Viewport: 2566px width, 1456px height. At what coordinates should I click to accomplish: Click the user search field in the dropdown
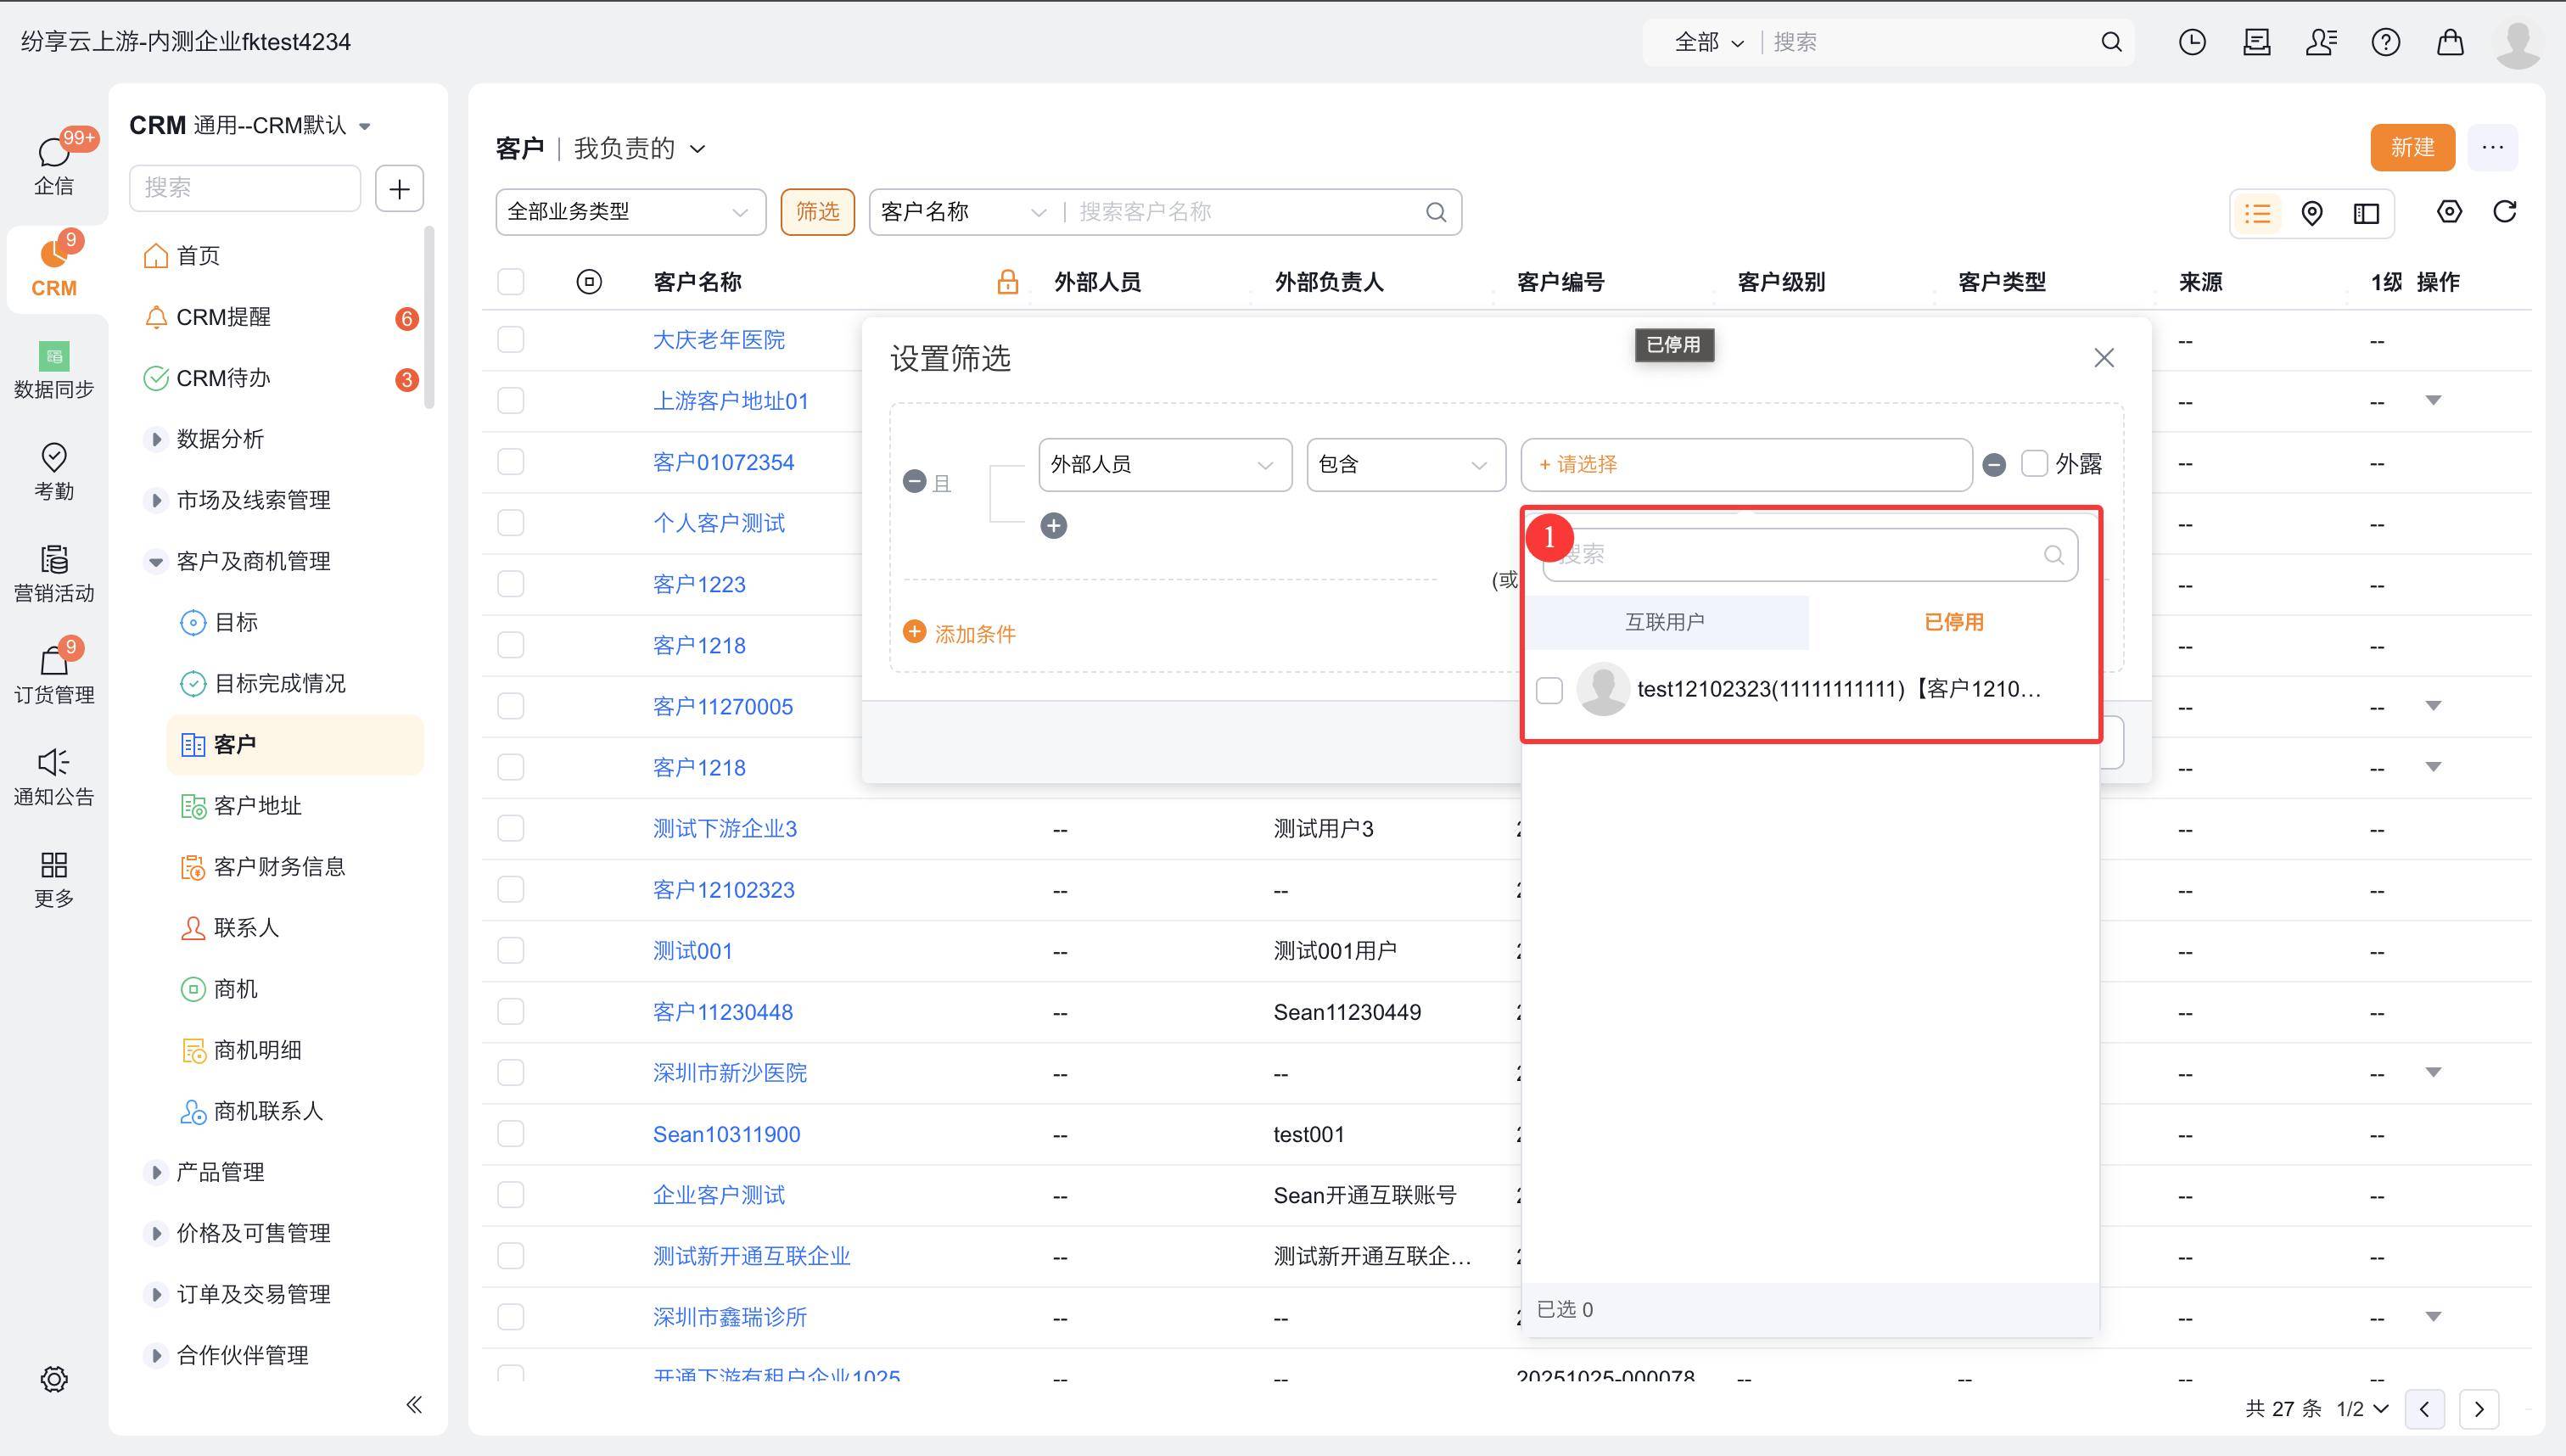point(1800,555)
